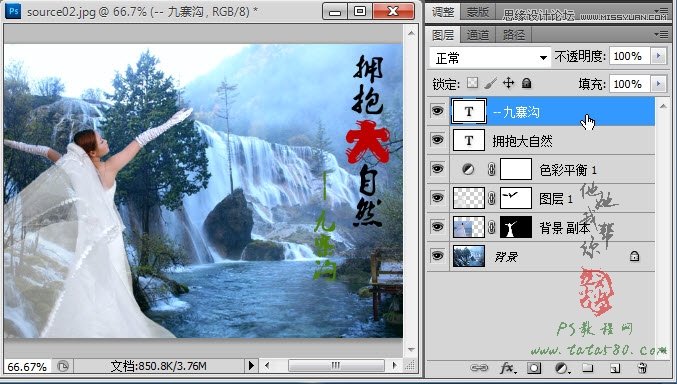Hide the 背景 layer
This screenshot has width=677, height=384.
tap(437, 255)
